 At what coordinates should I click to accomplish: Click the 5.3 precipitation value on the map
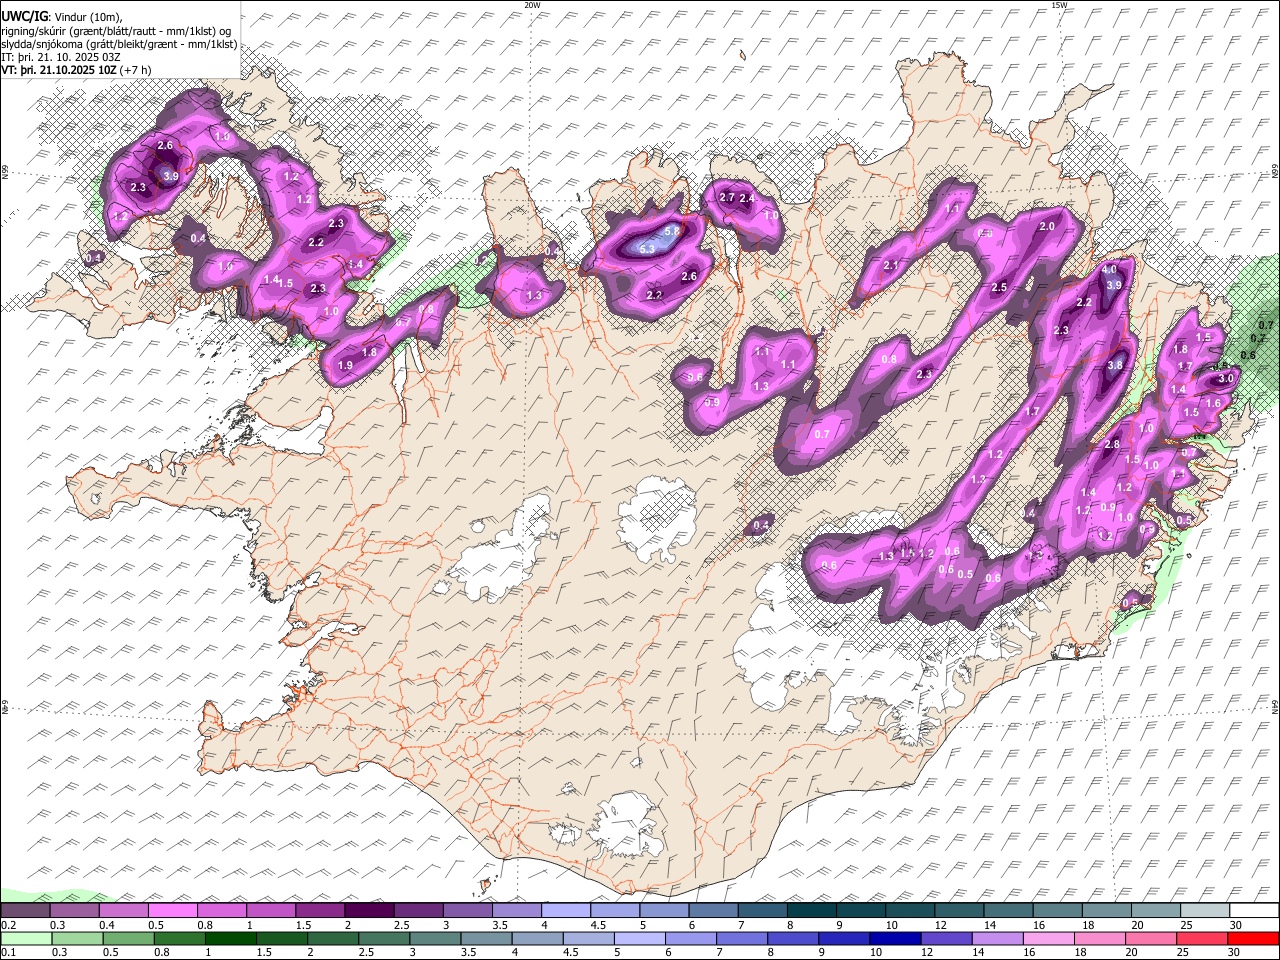[646, 248]
